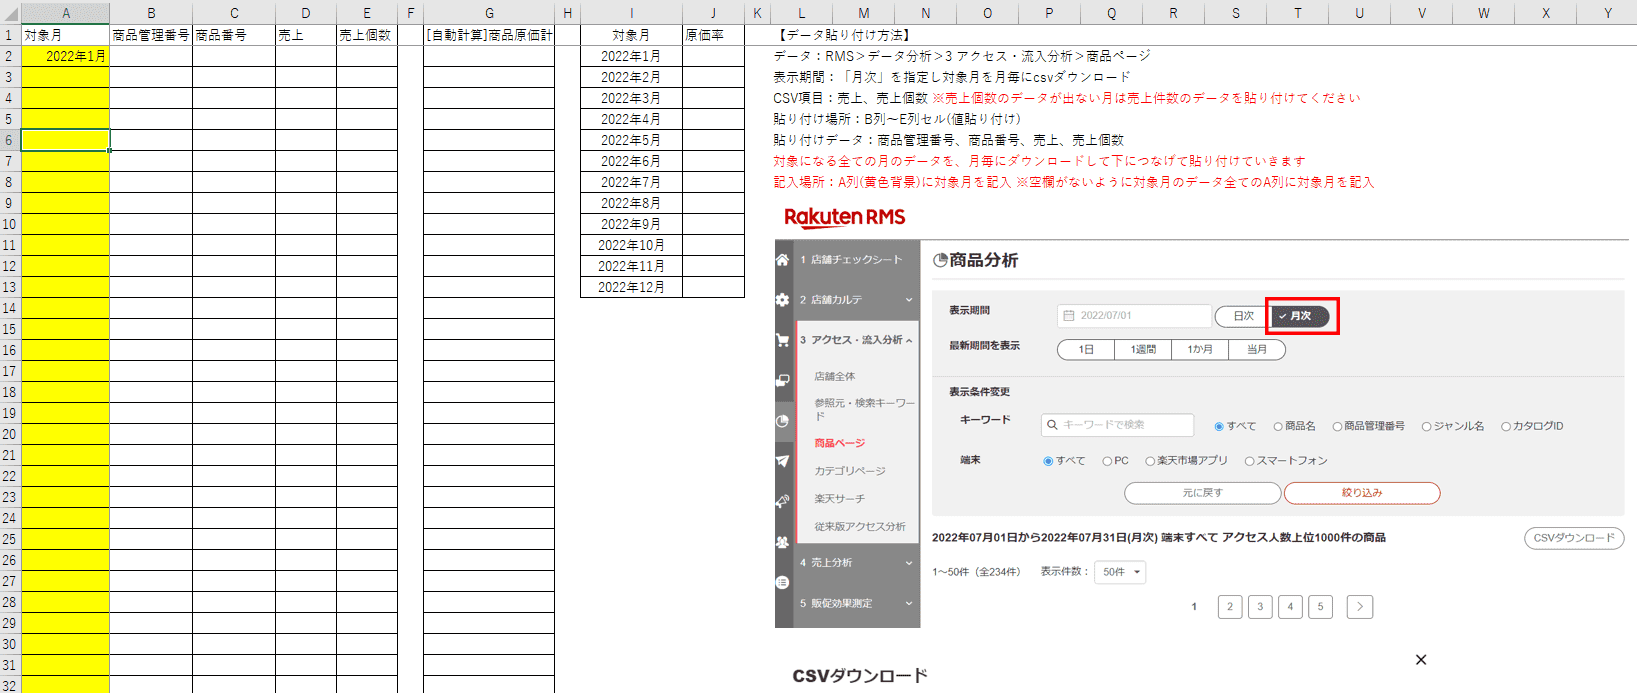
Task: Open 楽天サーチ submenu item
Action: click(840, 499)
